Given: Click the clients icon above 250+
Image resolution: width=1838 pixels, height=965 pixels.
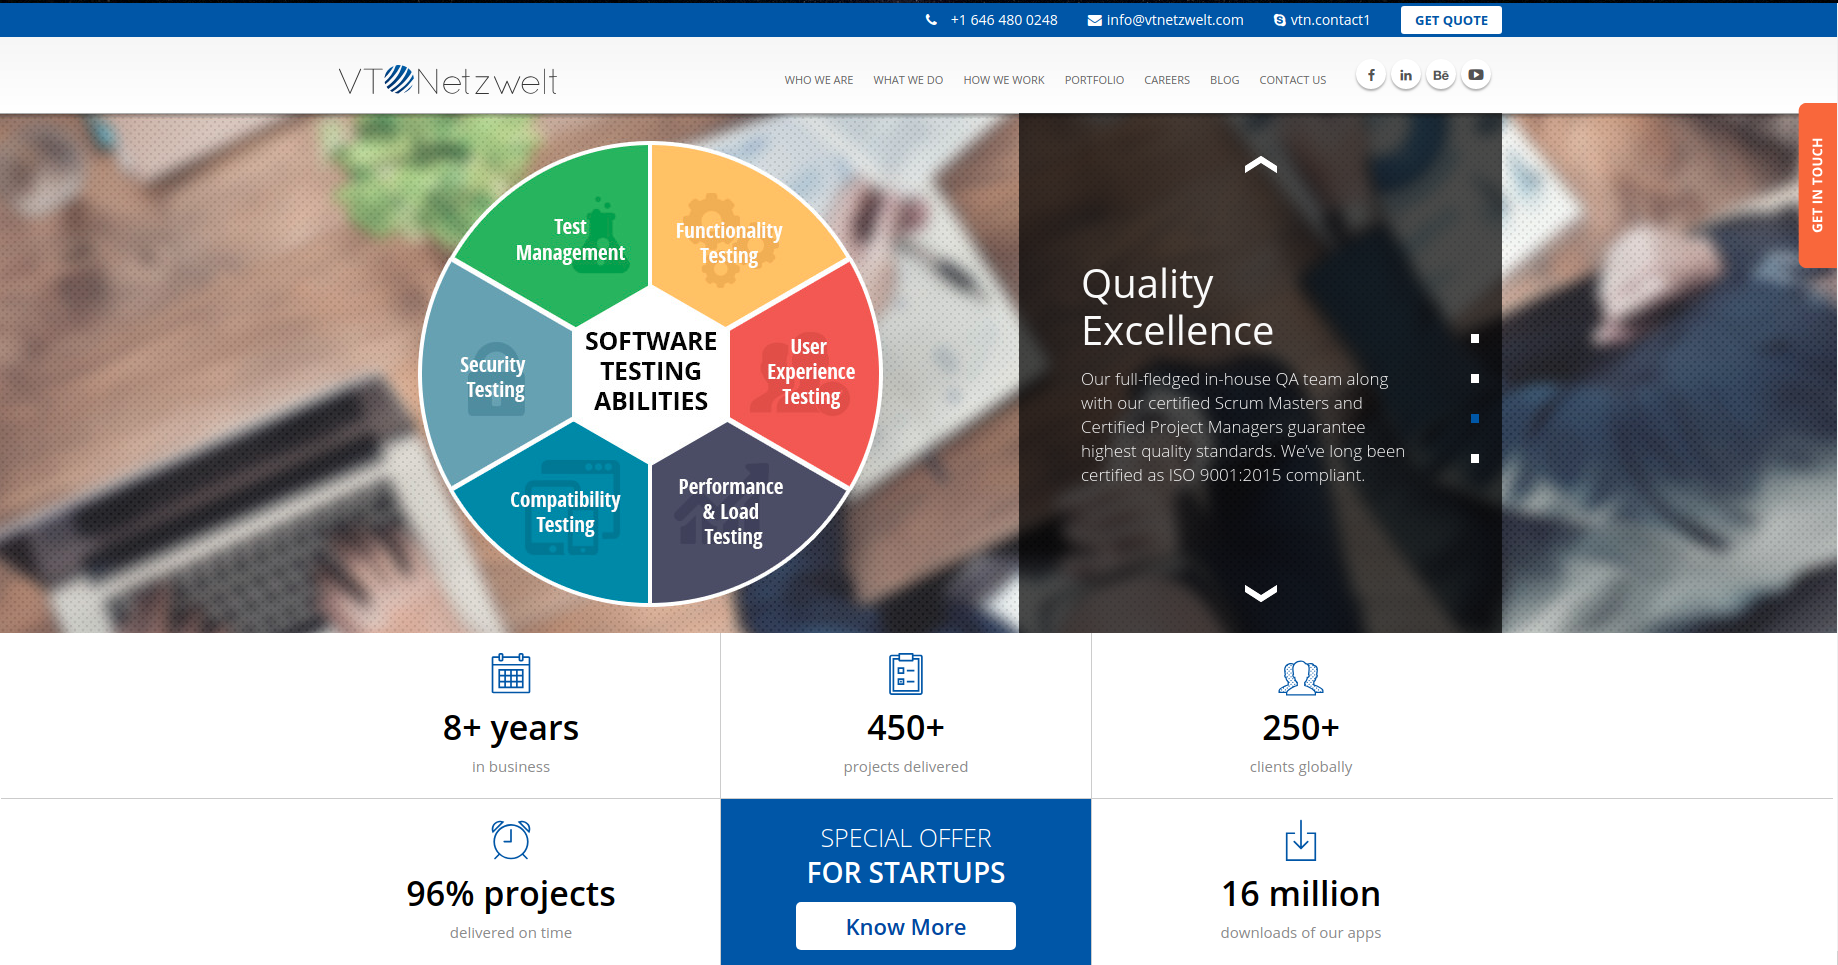Looking at the screenshot, I should point(1300,677).
